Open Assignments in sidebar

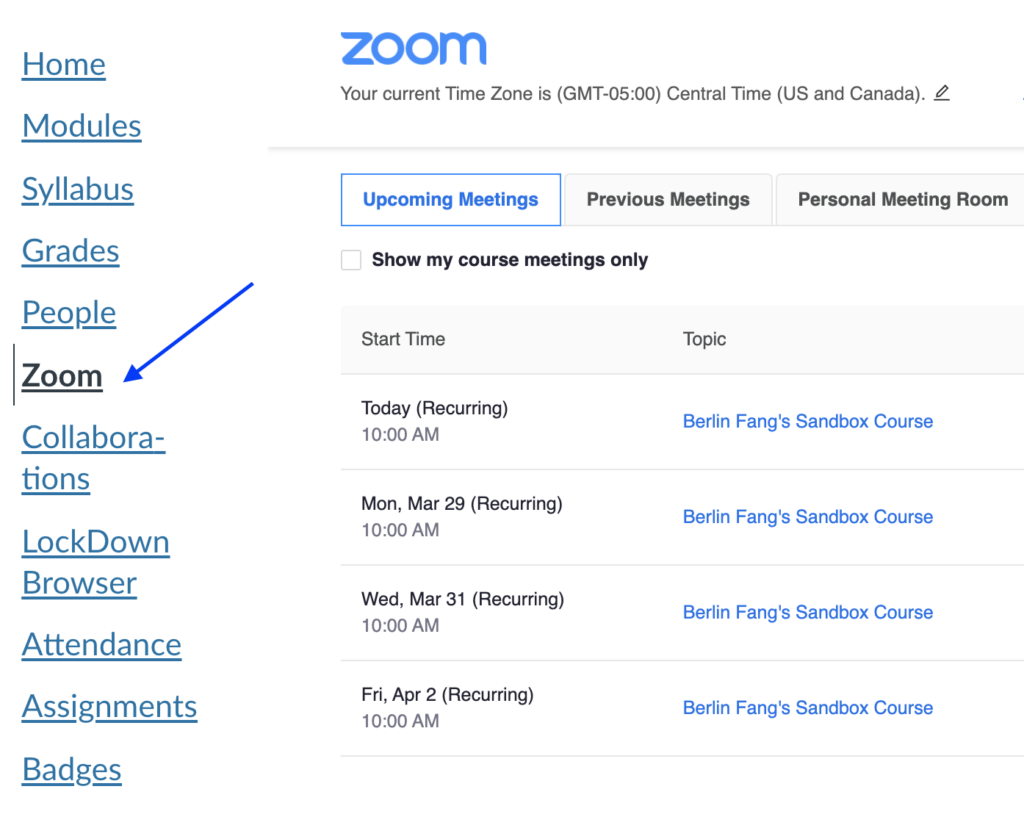tap(109, 707)
